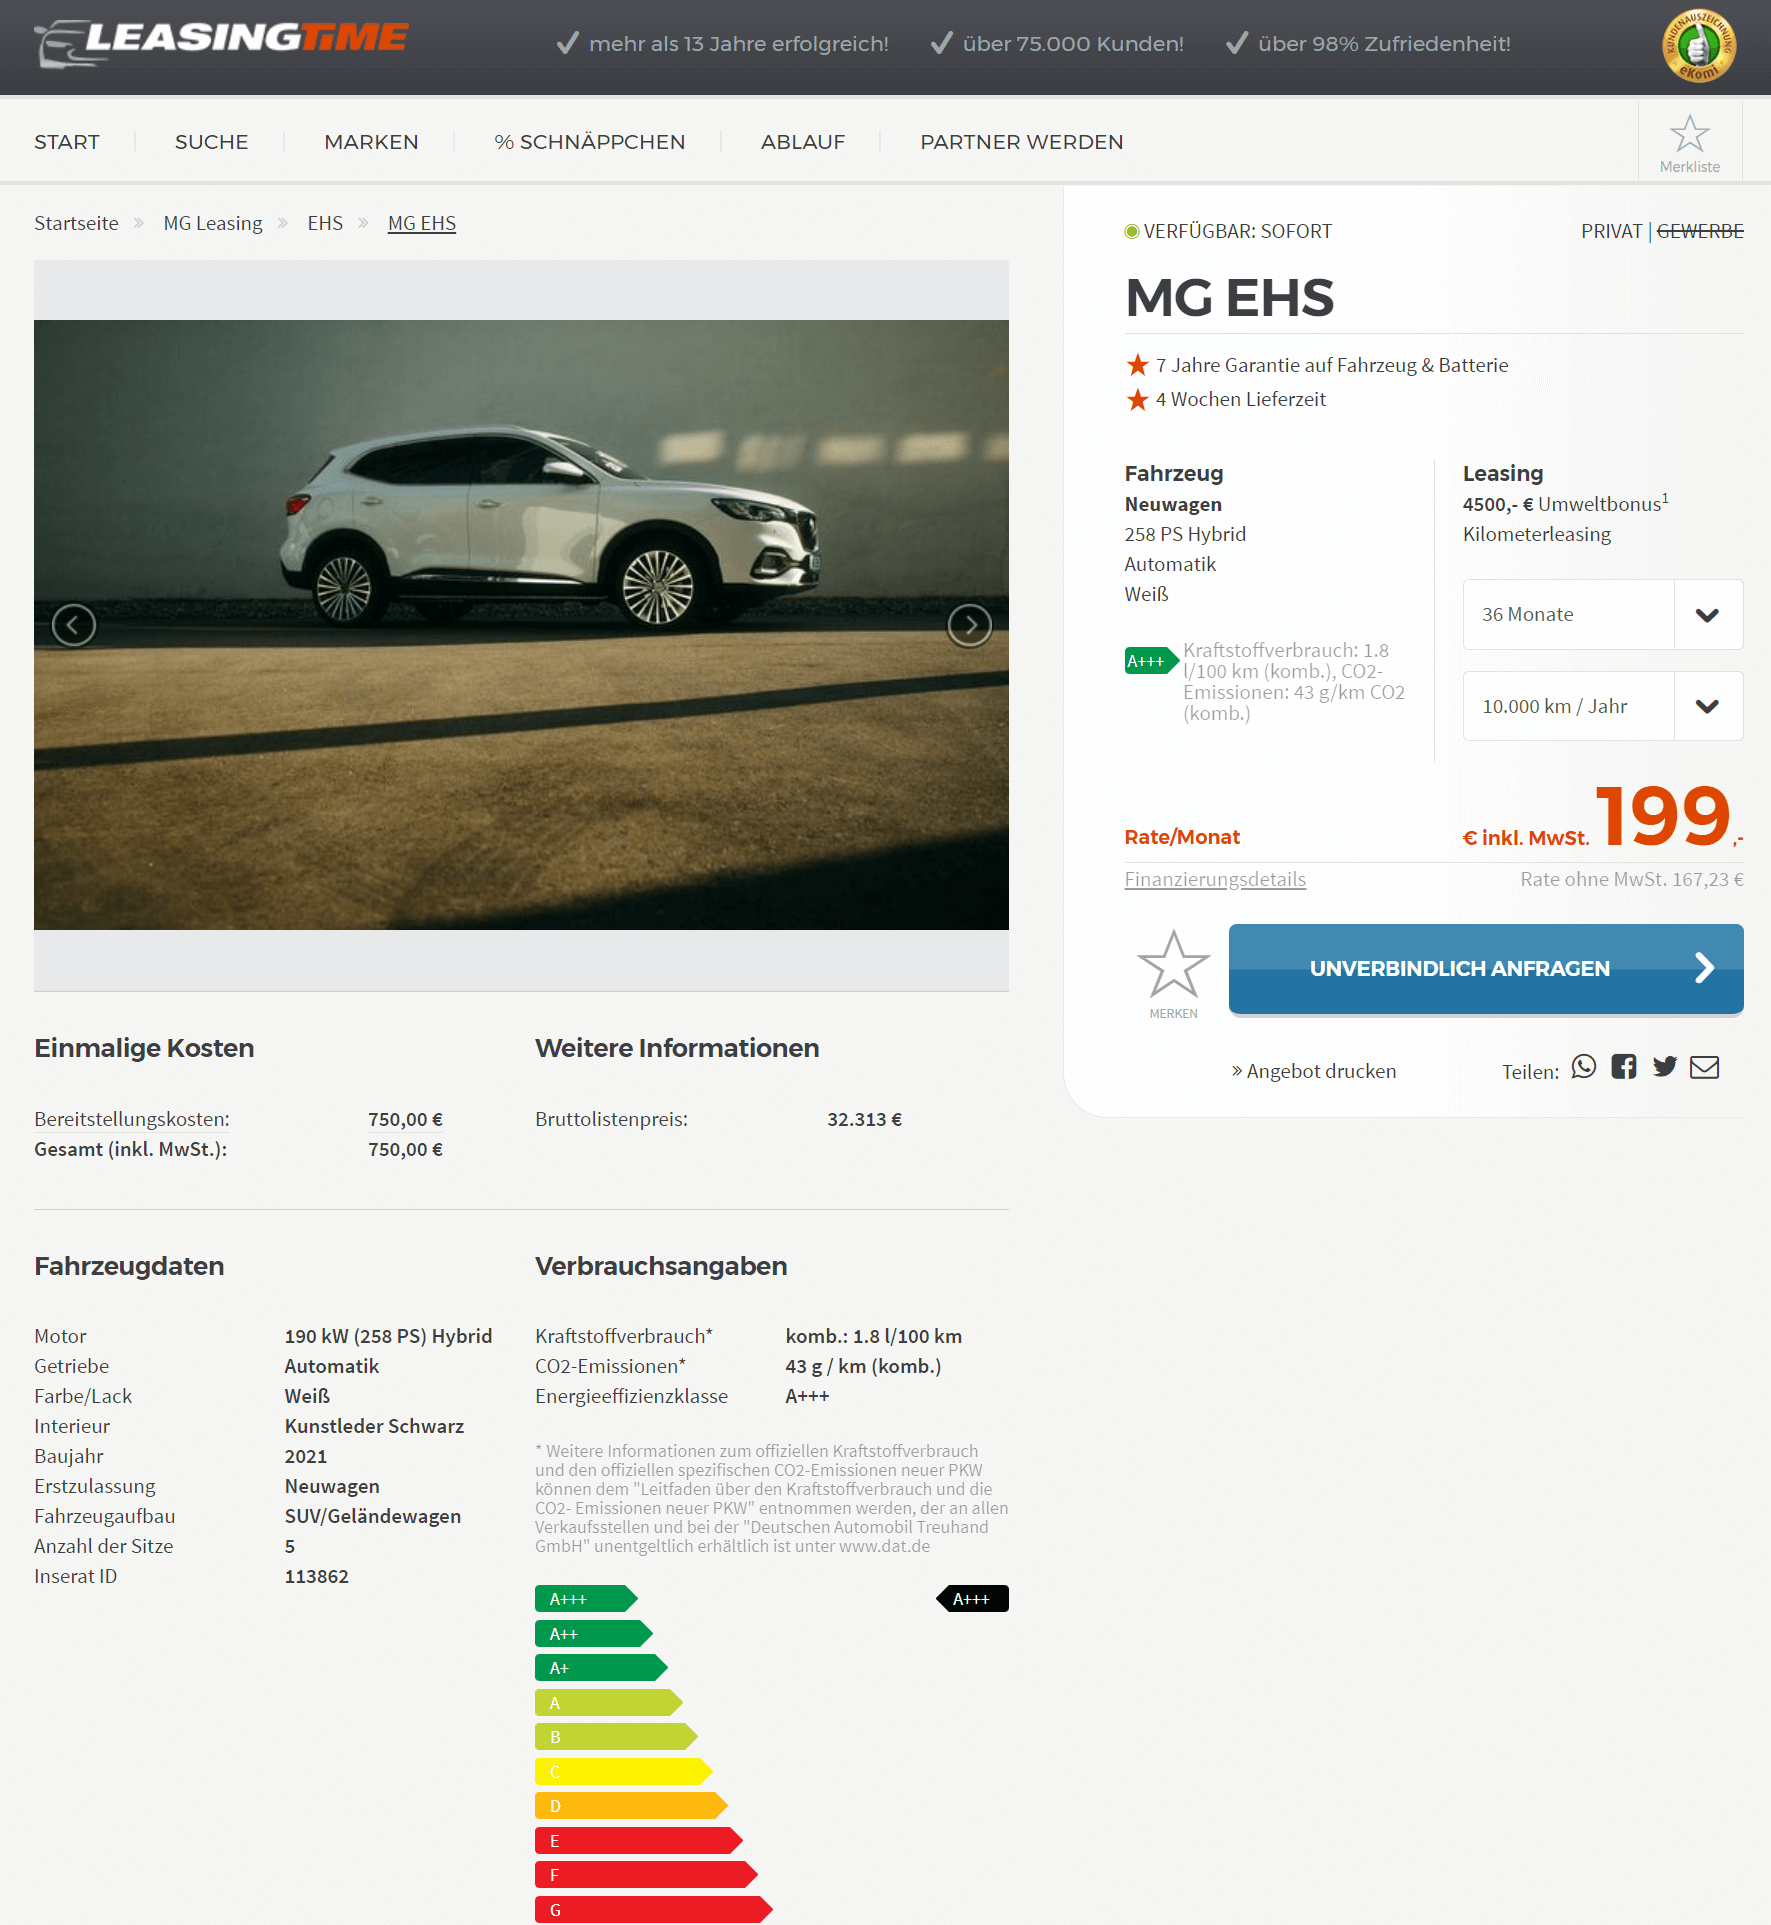This screenshot has height=1925, width=1771.
Task: Click chevron arrow of the km / Jahr selector
Action: point(1708,706)
